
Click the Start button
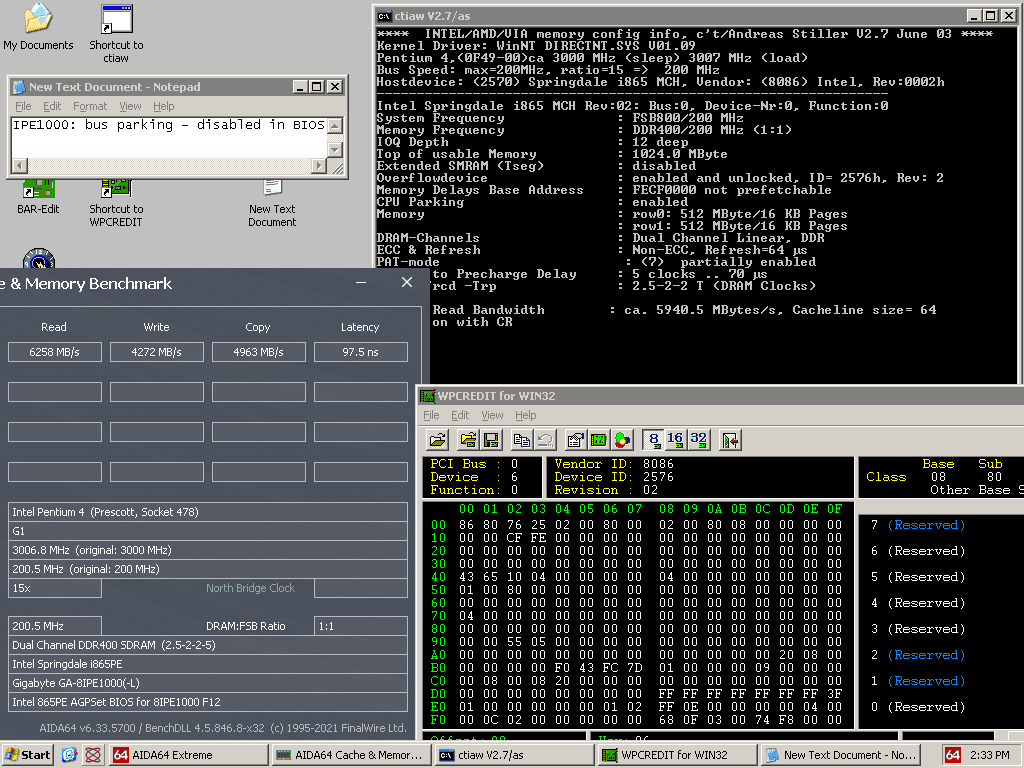click(27, 755)
